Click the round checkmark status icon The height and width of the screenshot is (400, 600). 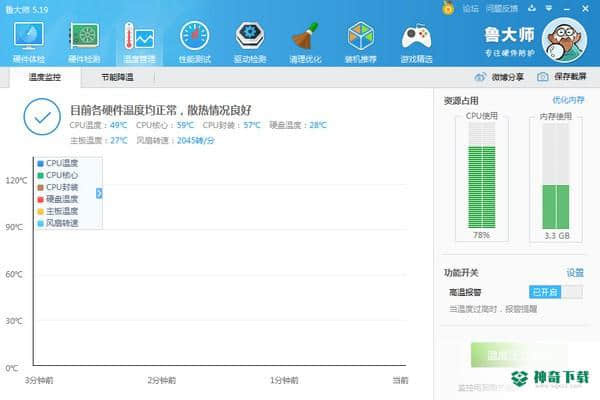pyautogui.click(x=42, y=117)
